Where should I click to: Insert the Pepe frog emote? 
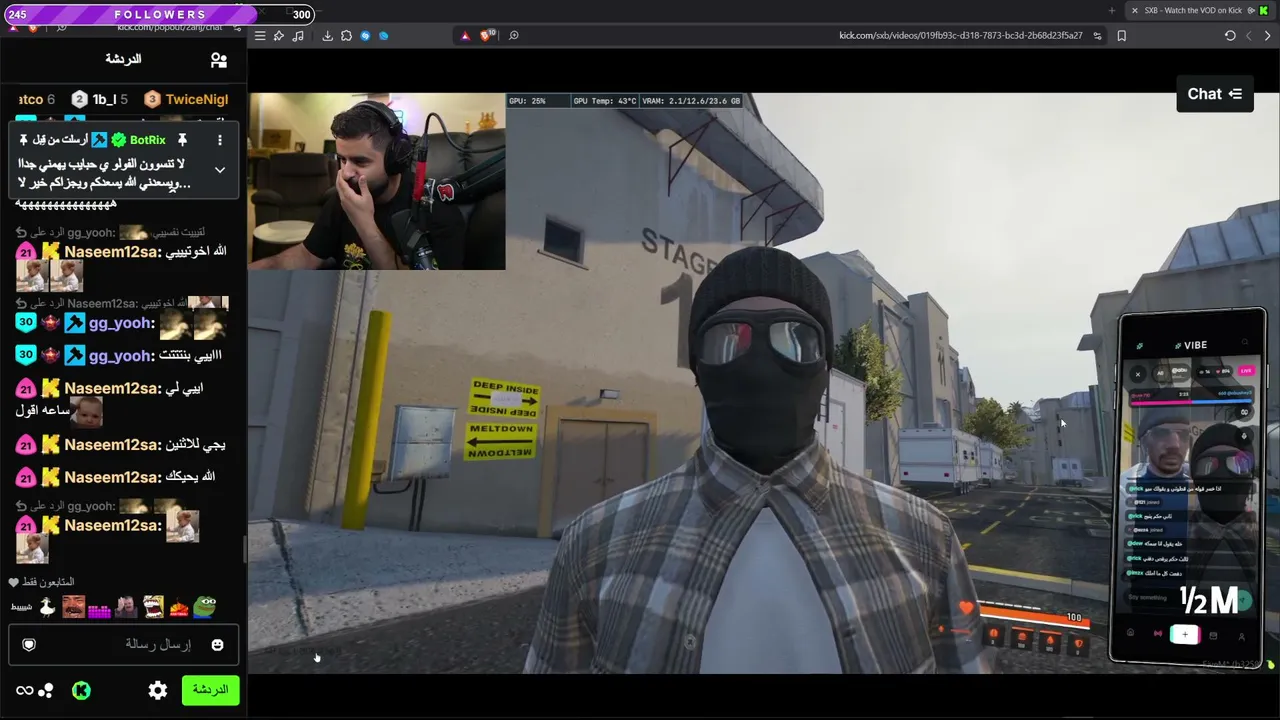(204, 607)
